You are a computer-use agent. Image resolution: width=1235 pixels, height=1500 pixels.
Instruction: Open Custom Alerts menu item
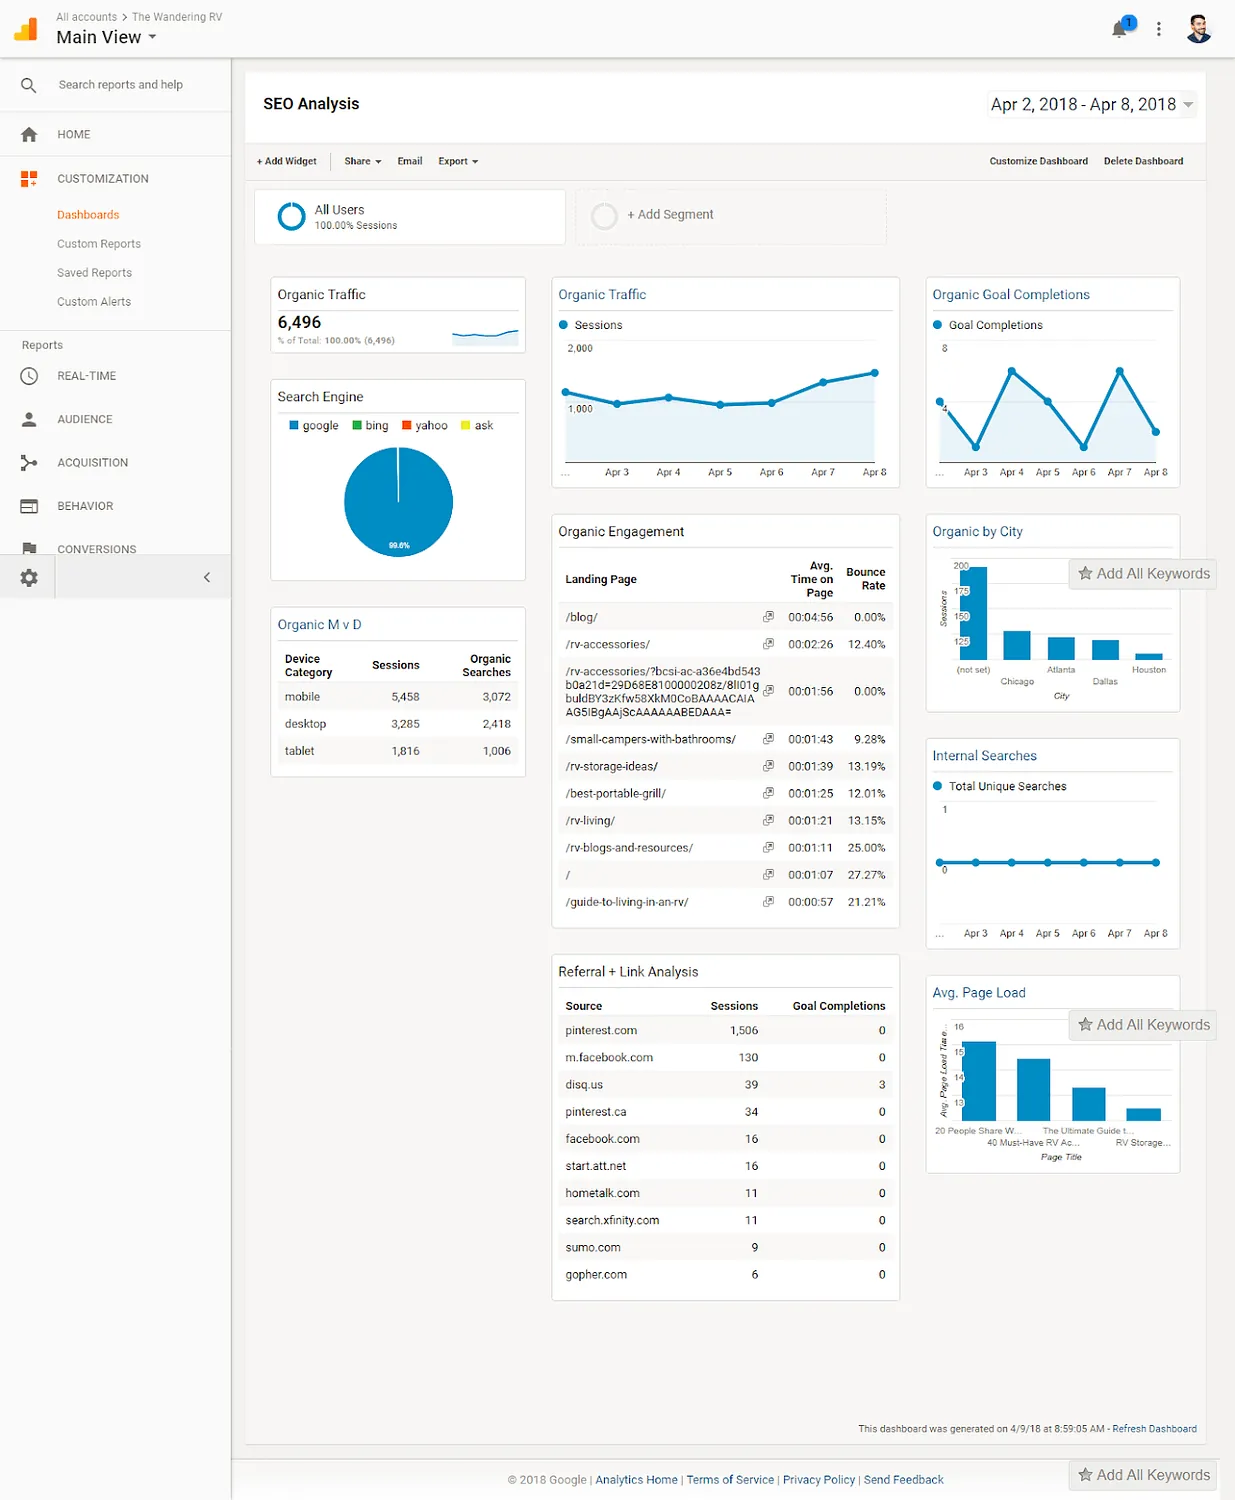pos(94,302)
